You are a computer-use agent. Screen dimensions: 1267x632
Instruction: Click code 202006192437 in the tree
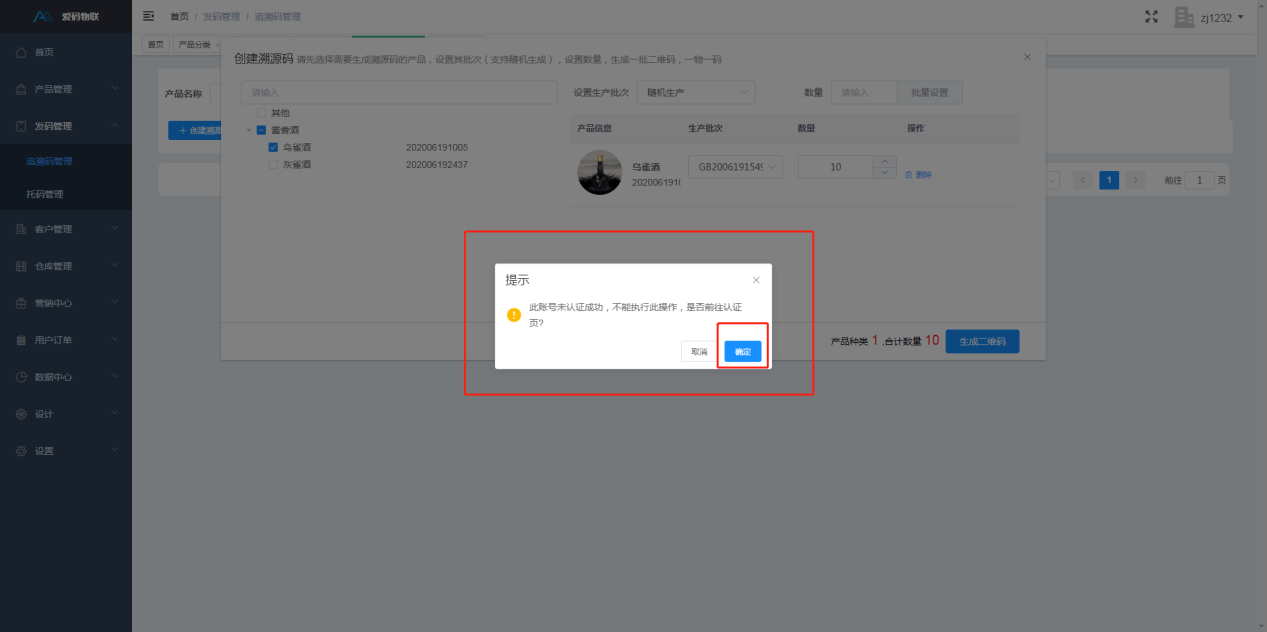[437, 164]
